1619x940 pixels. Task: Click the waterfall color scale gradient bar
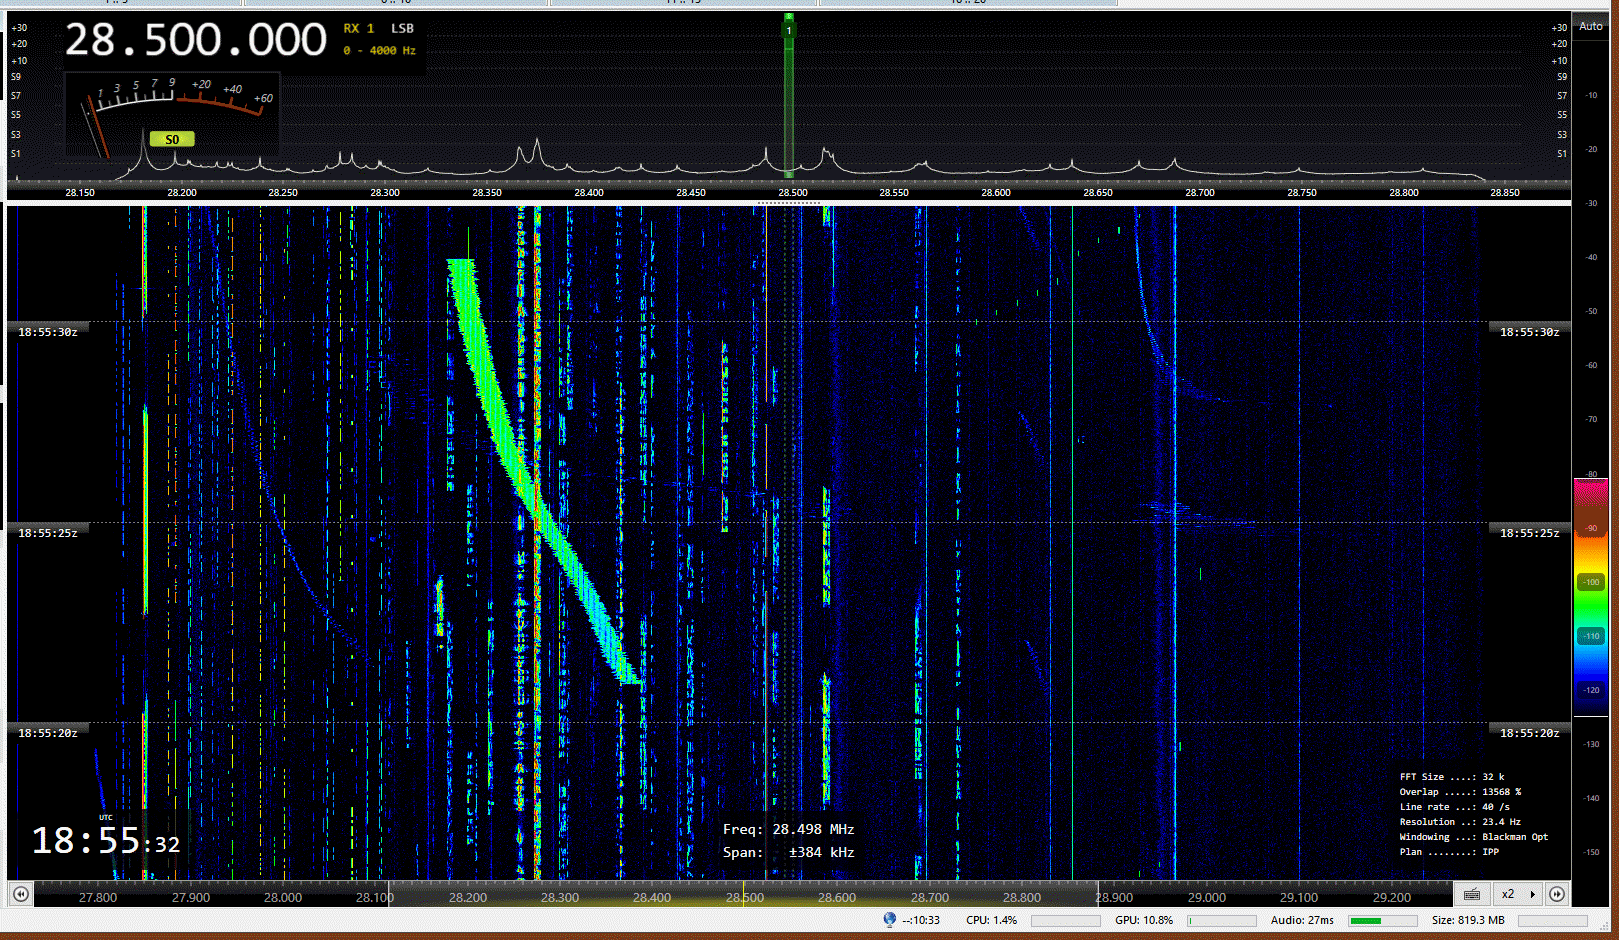(x=1590, y=597)
